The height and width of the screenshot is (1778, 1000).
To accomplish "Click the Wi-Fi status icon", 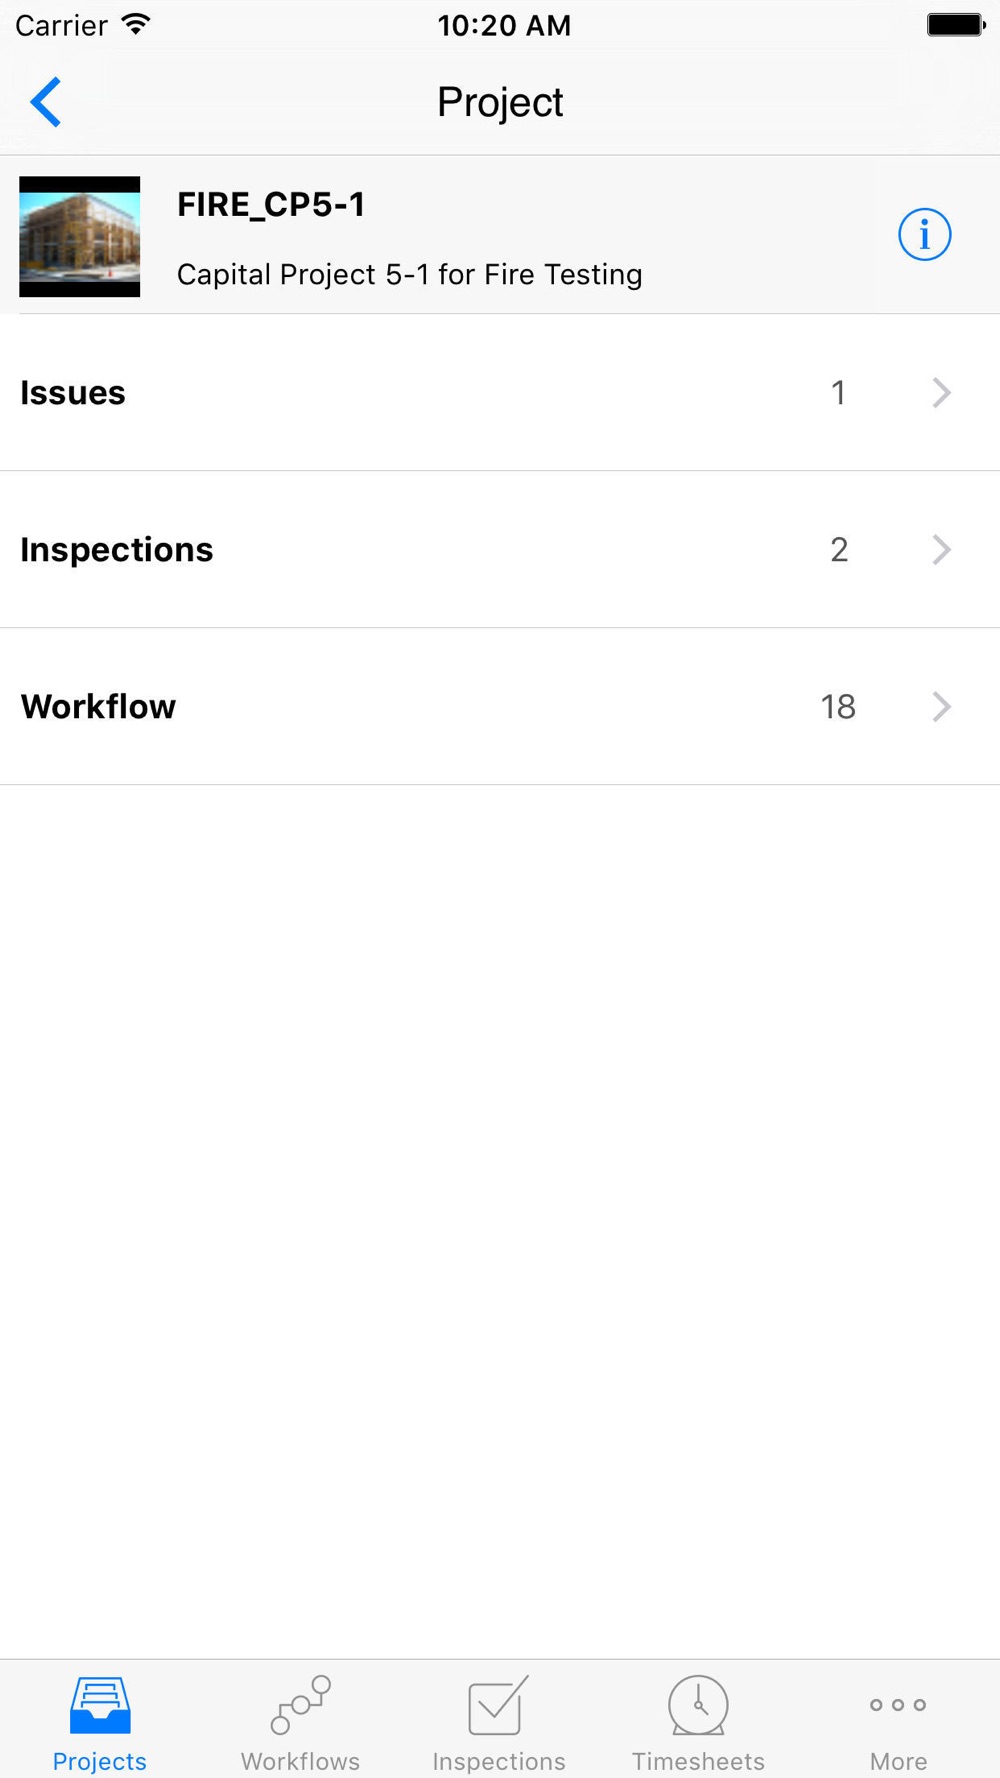I will pyautogui.click(x=135, y=25).
